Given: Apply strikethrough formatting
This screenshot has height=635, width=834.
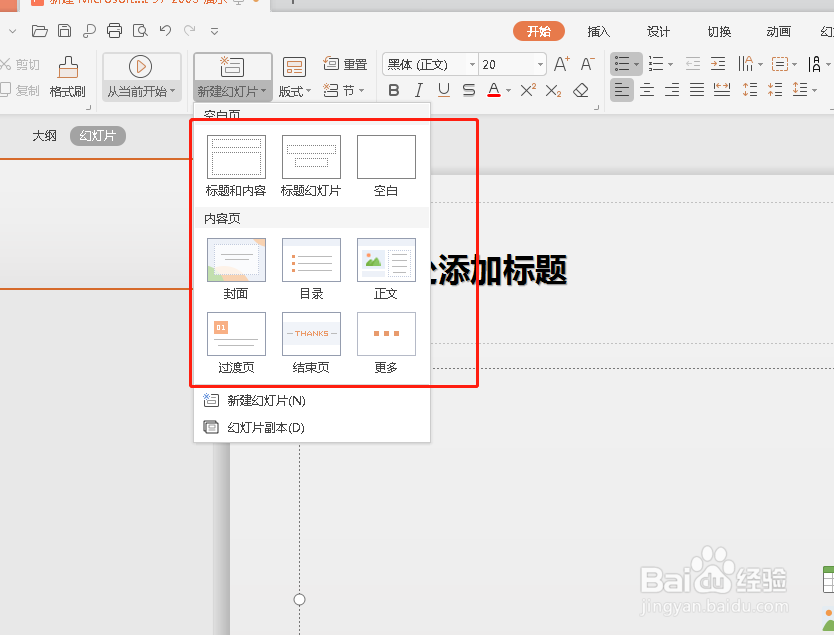Looking at the screenshot, I should tap(468, 90).
